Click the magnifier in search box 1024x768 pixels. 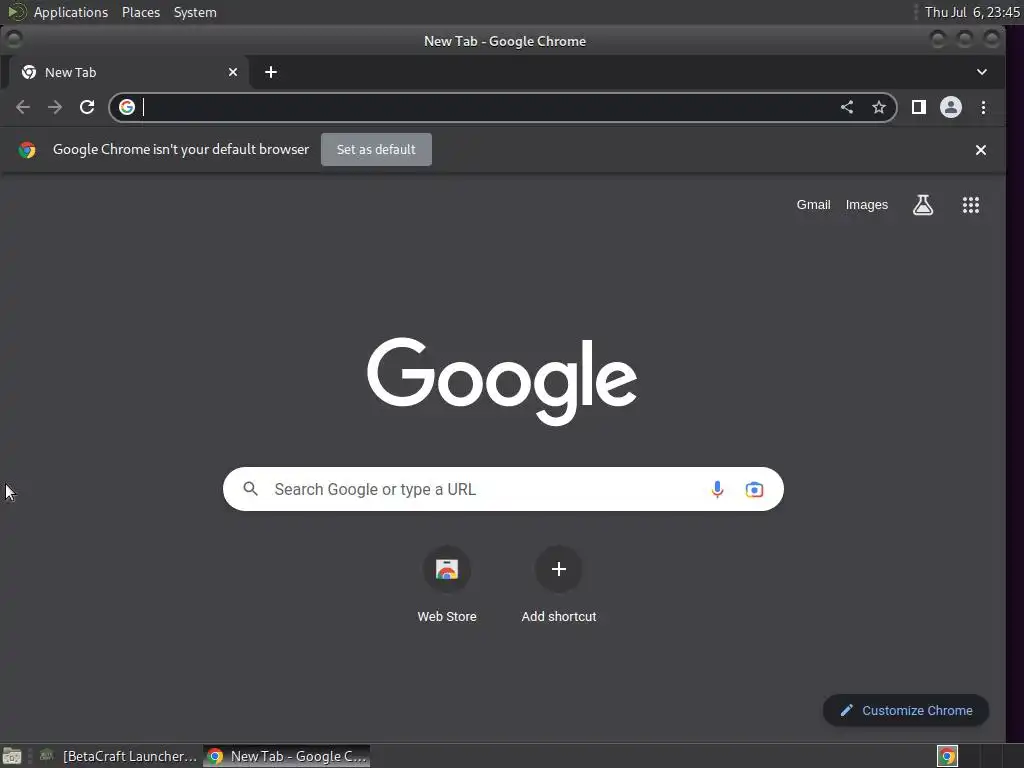[251, 488]
